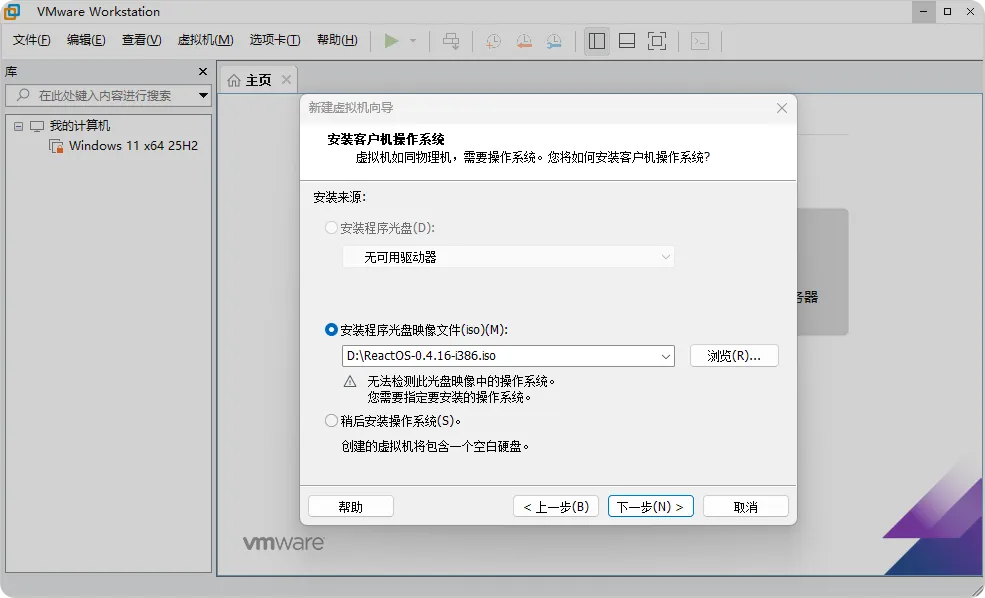Open the power options arrow beside the play button
985x598 pixels.
(413, 41)
